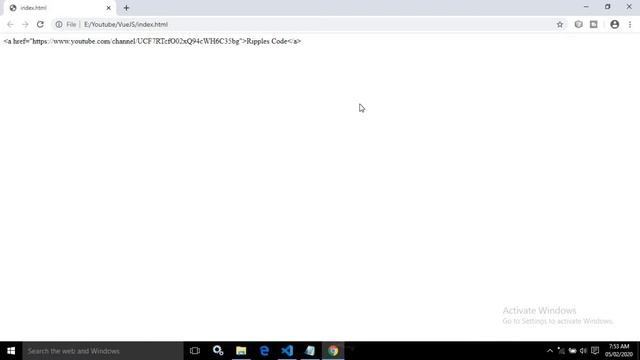
Task: Click the Ripples Code anchor markup text
Action: point(152,41)
